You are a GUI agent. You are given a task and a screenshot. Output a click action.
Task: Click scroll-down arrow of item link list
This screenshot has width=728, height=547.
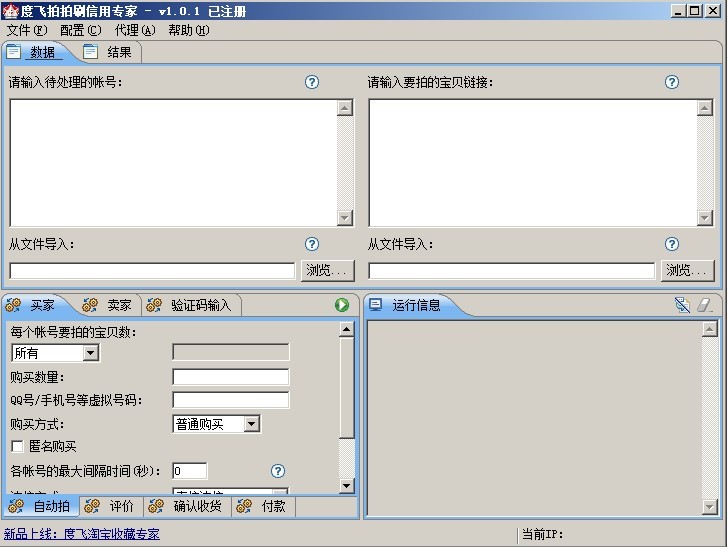point(705,217)
